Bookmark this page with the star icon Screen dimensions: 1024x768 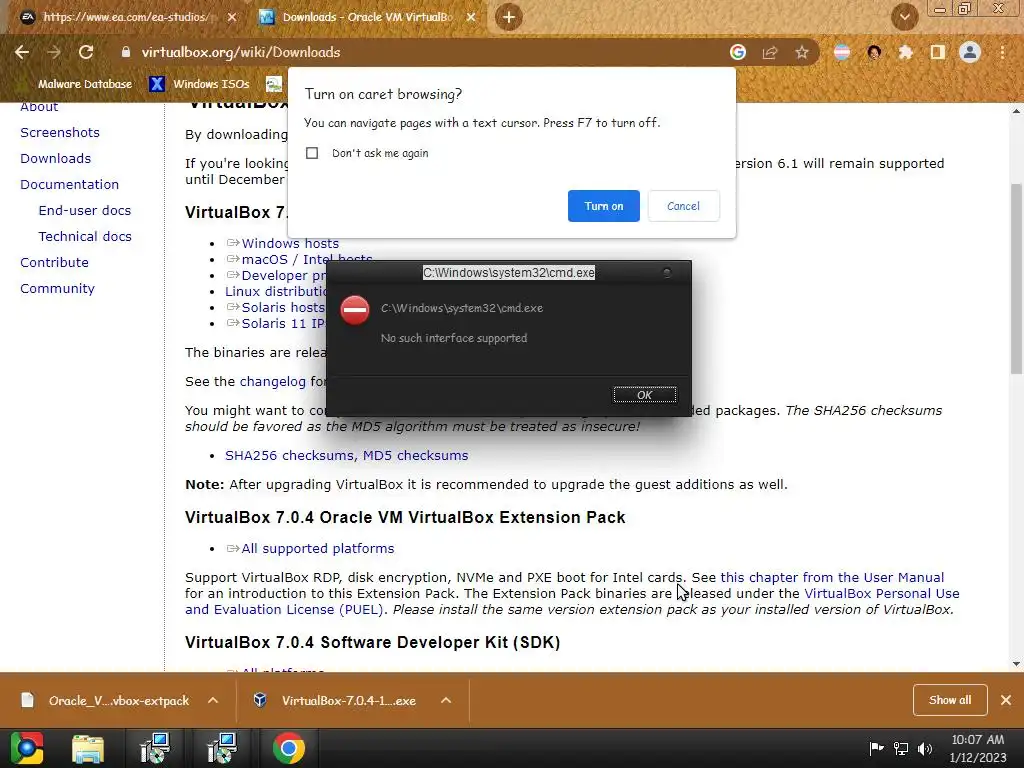pyautogui.click(x=802, y=52)
